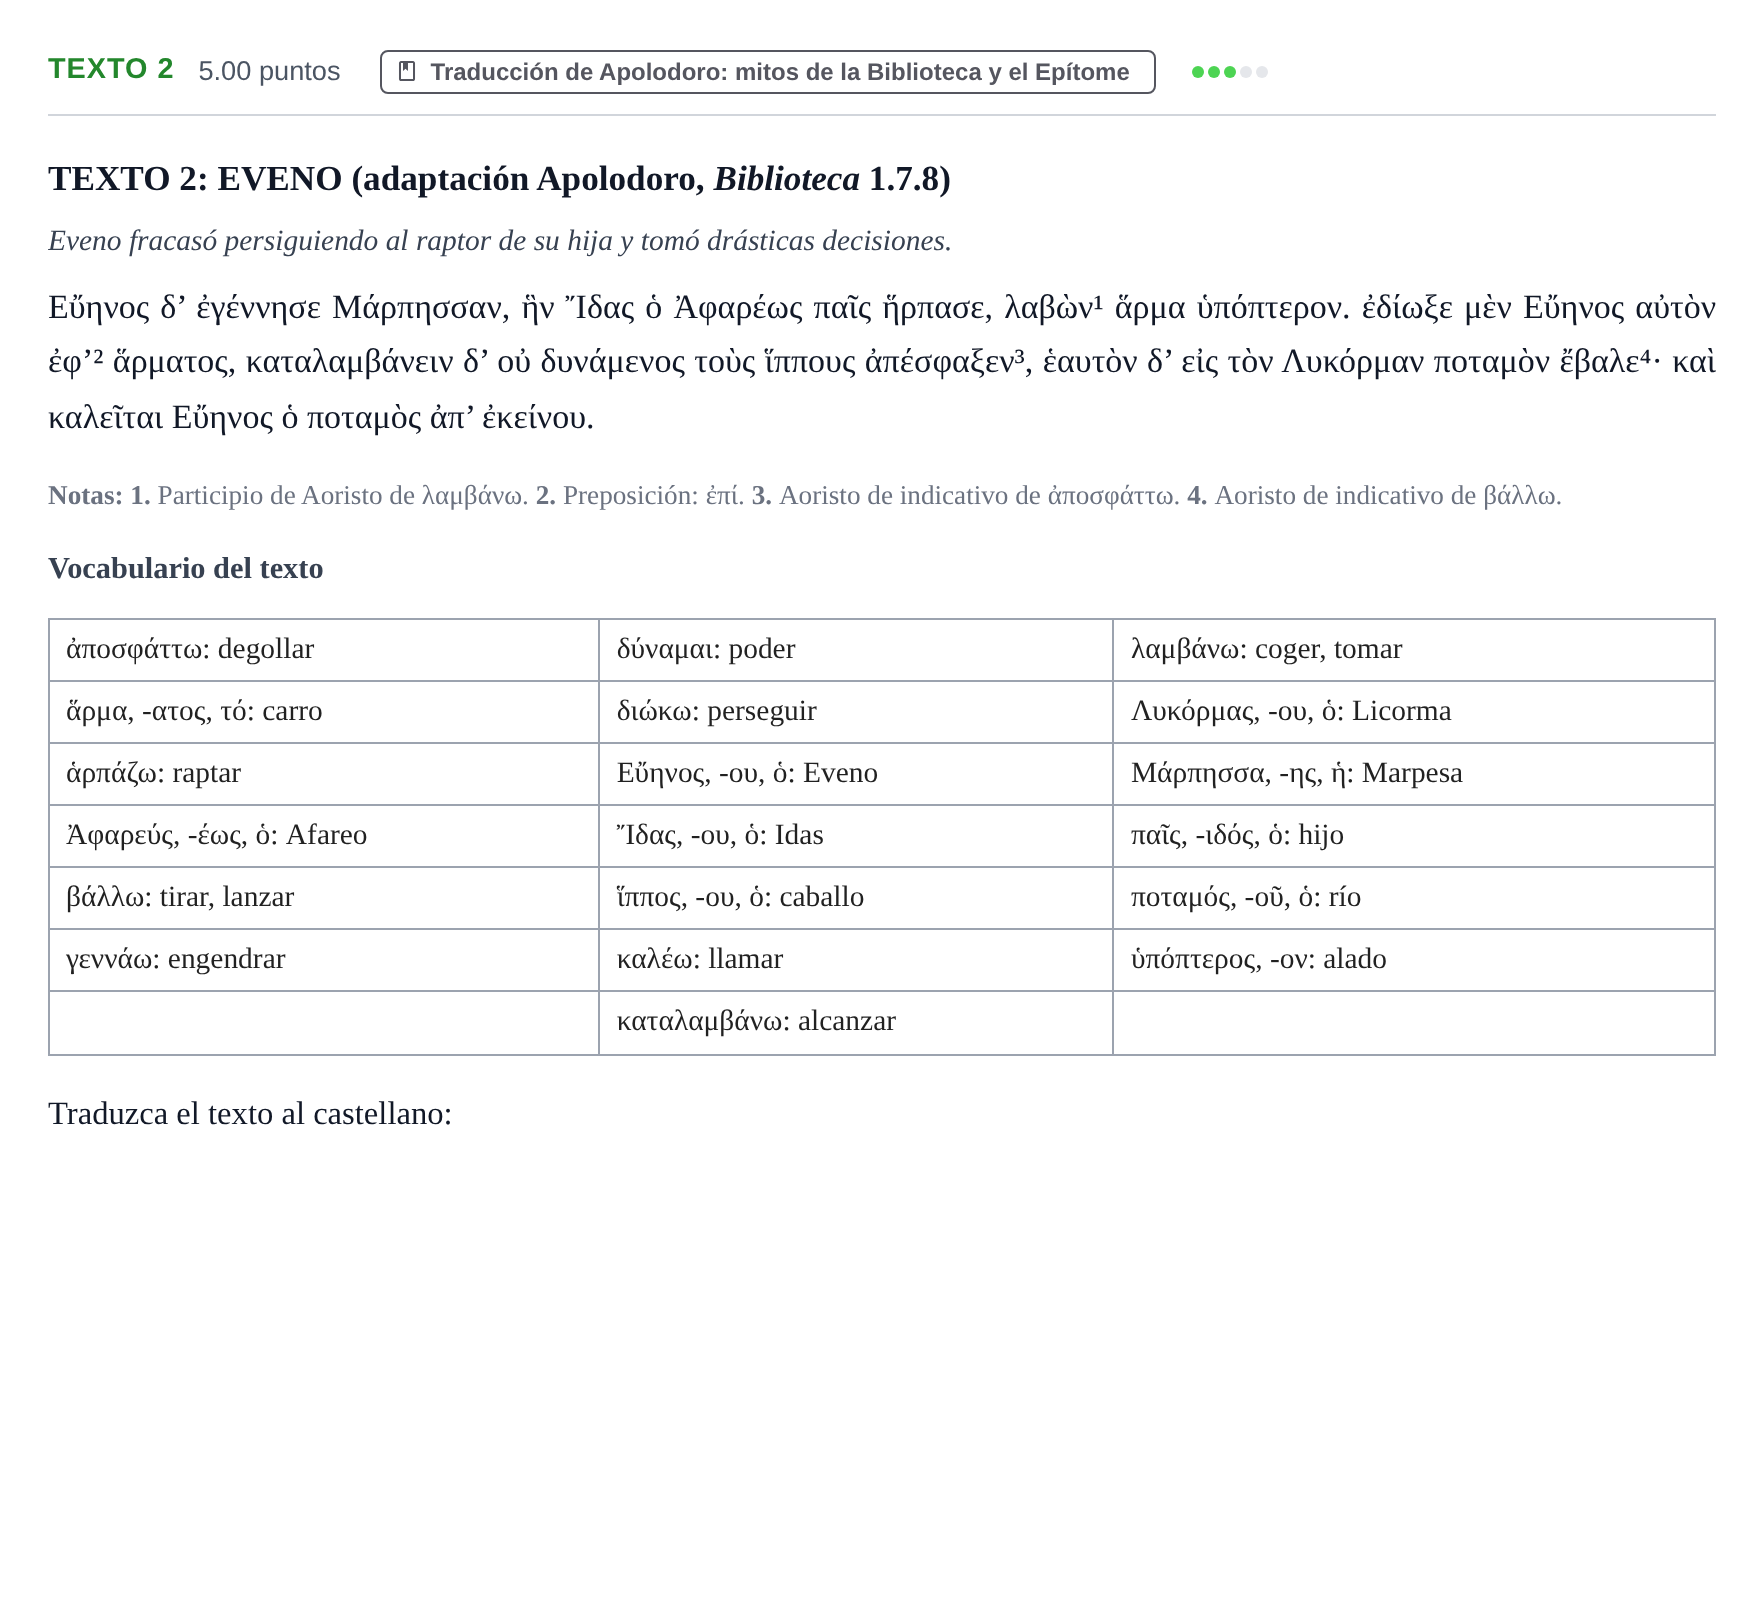Select the cell ποταμός, -οῦ, ὁ: río

[1414, 898]
